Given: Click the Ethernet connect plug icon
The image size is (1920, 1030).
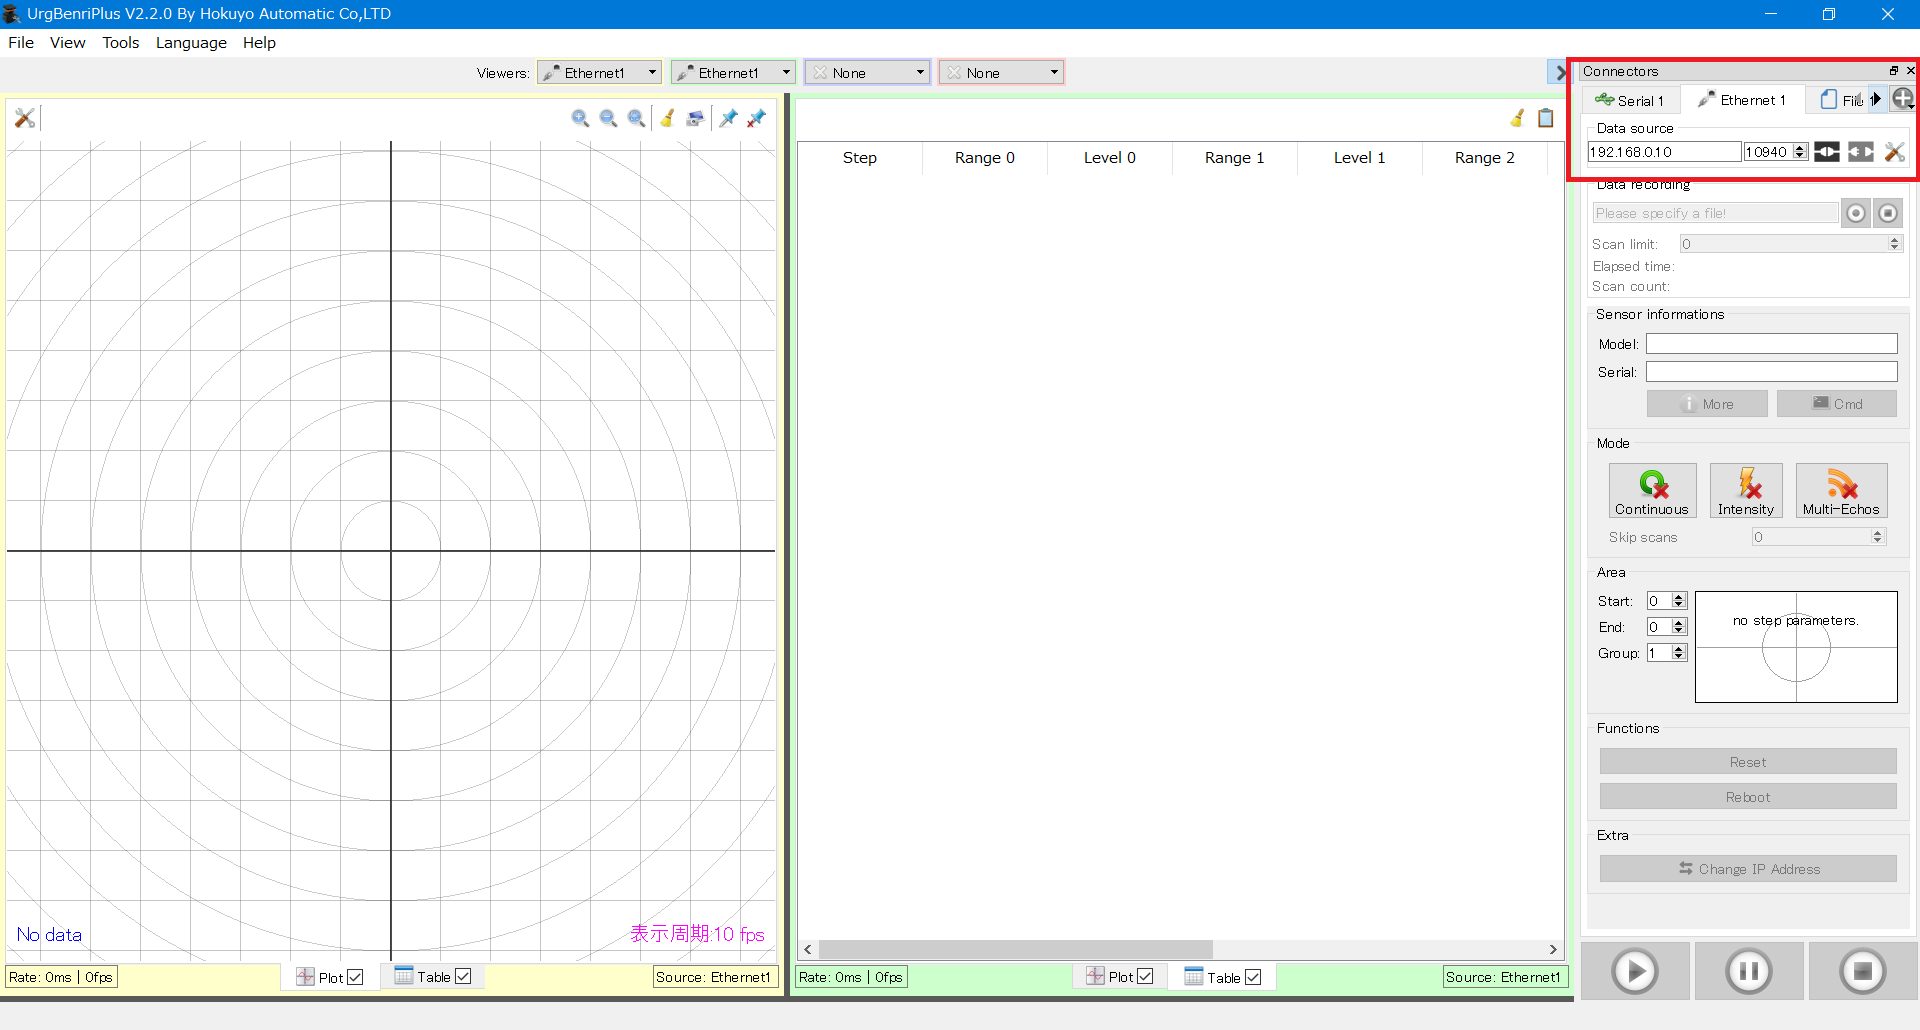Looking at the screenshot, I should (x=1827, y=152).
